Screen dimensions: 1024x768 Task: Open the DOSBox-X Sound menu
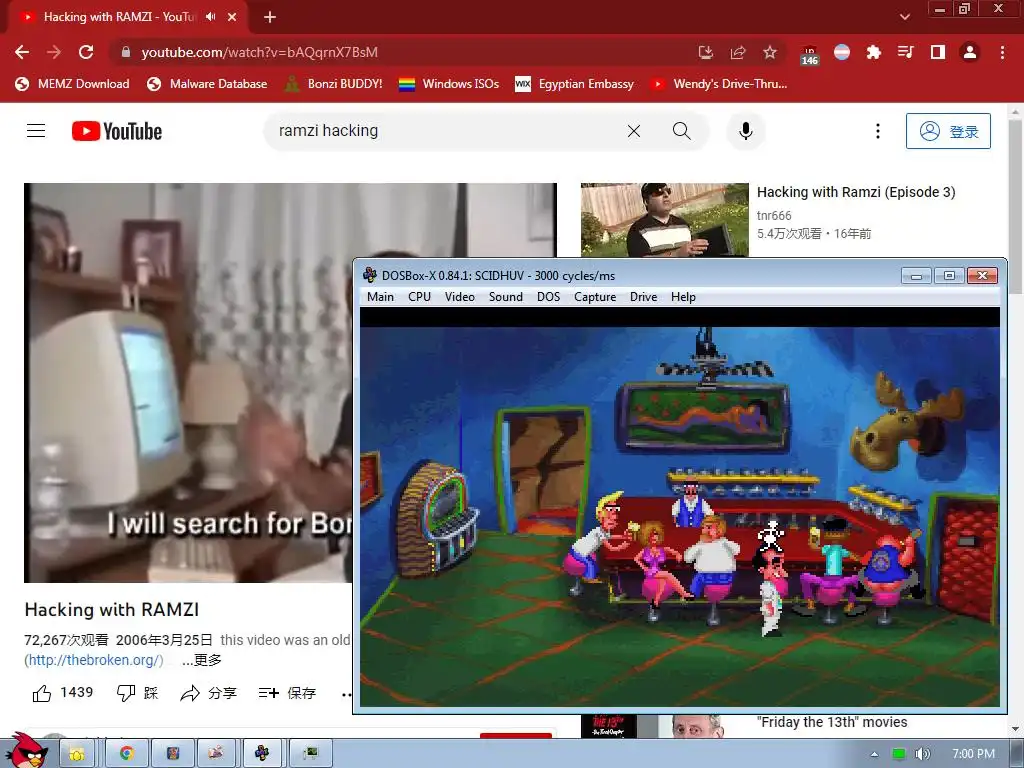pyautogui.click(x=505, y=297)
